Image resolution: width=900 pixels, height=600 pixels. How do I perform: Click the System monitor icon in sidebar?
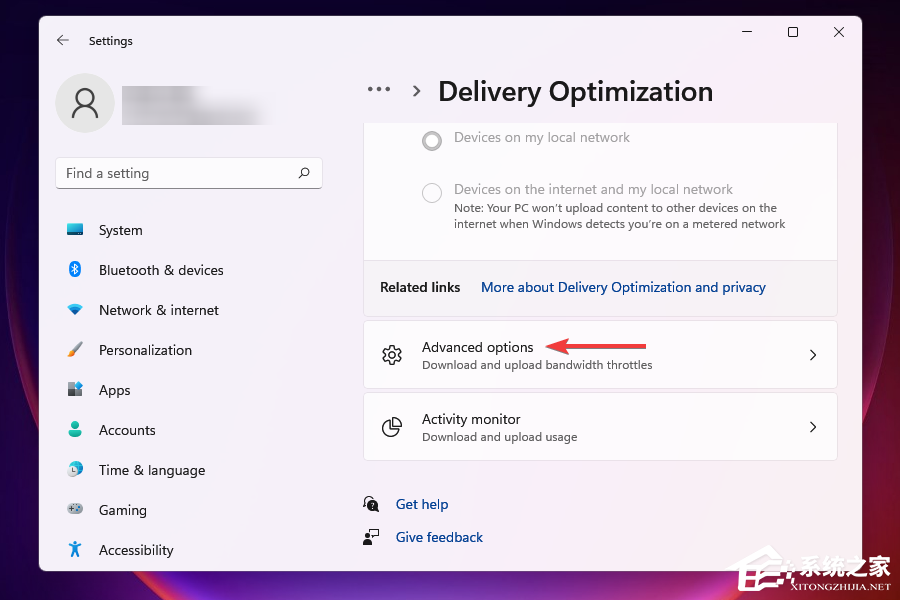pos(75,230)
